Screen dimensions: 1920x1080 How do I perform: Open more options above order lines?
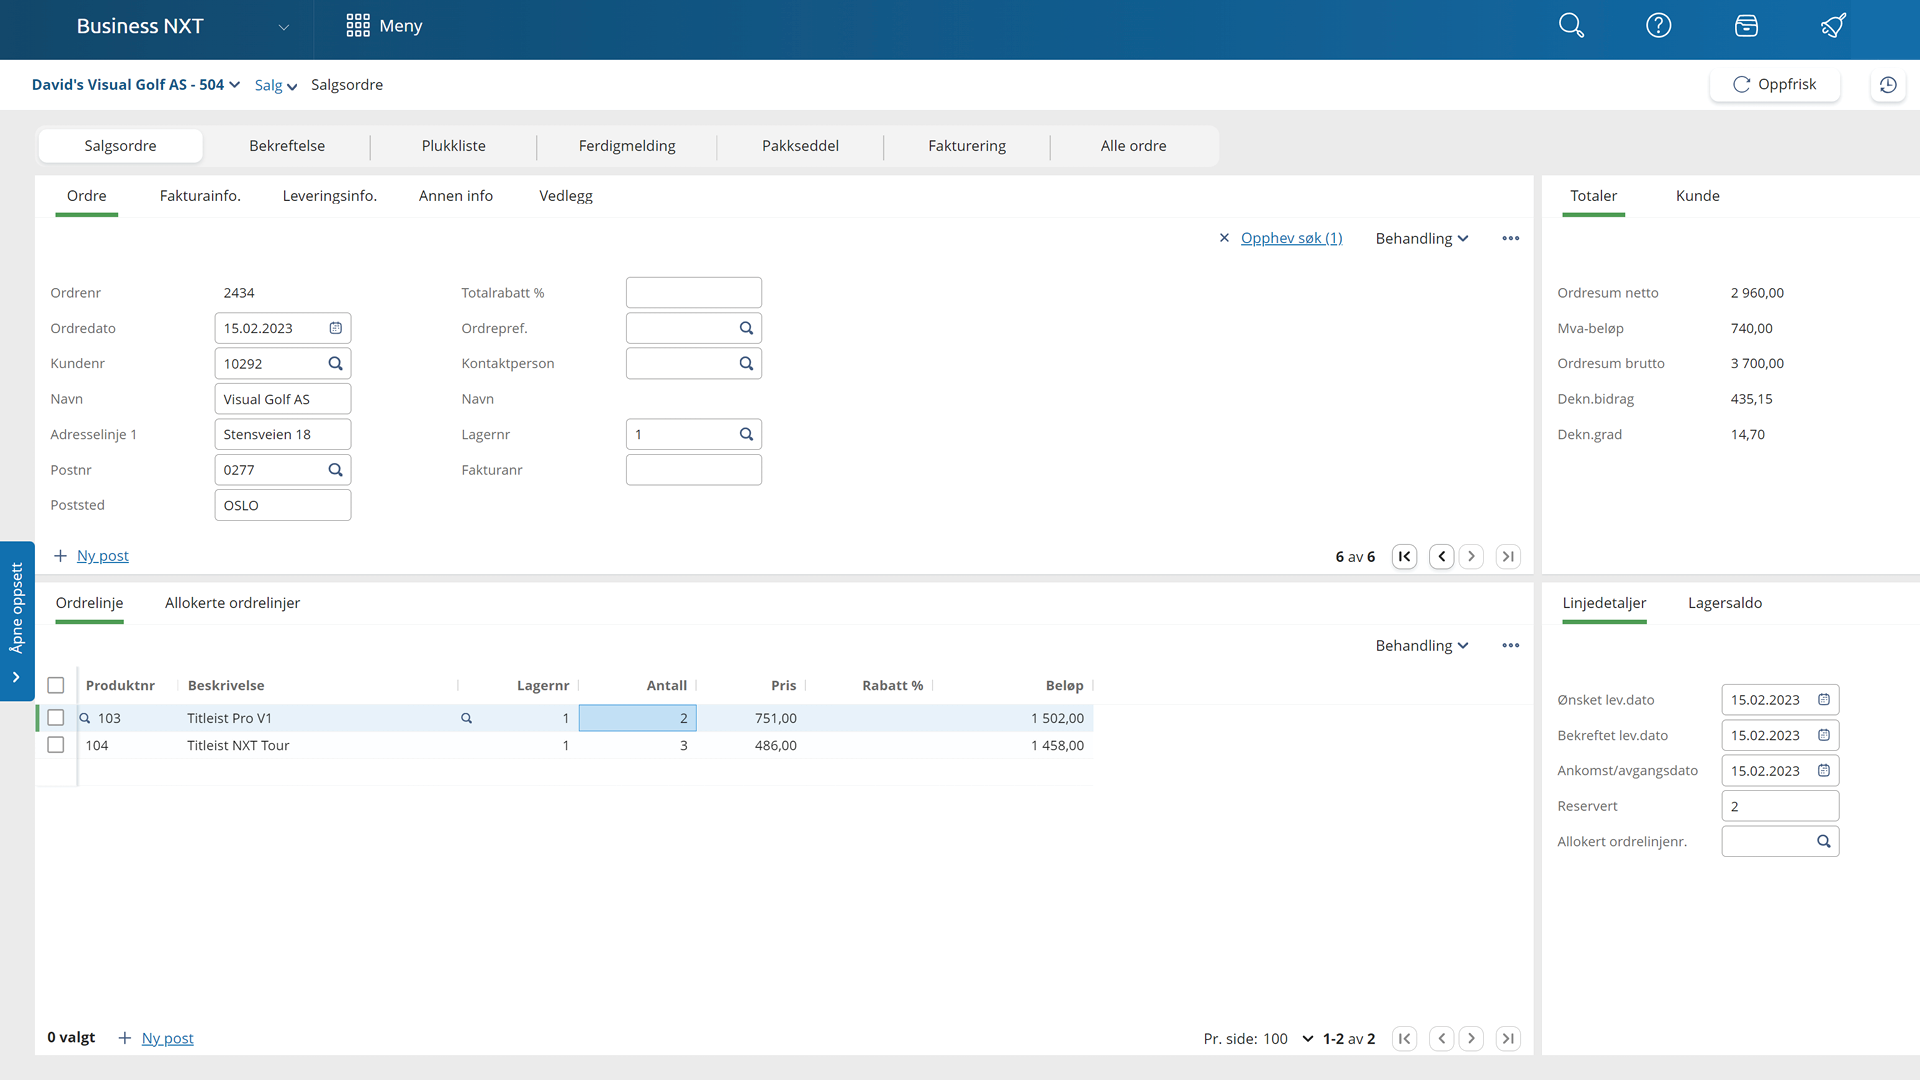tap(1510, 646)
